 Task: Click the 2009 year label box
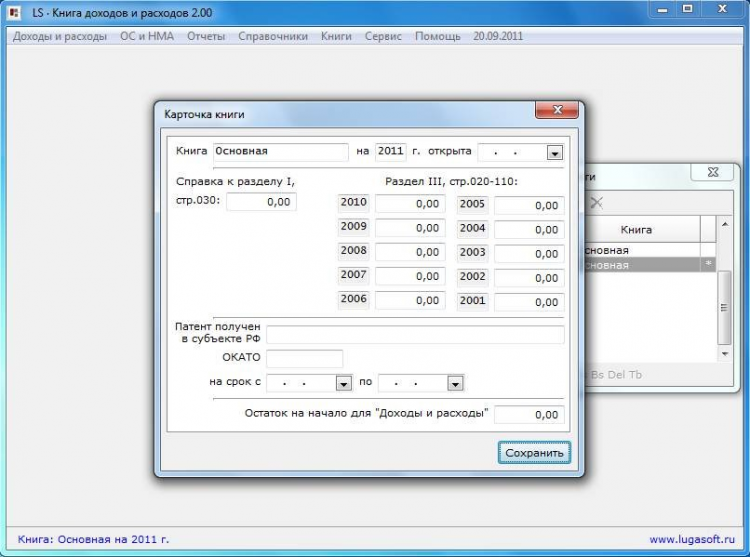[353, 227]
